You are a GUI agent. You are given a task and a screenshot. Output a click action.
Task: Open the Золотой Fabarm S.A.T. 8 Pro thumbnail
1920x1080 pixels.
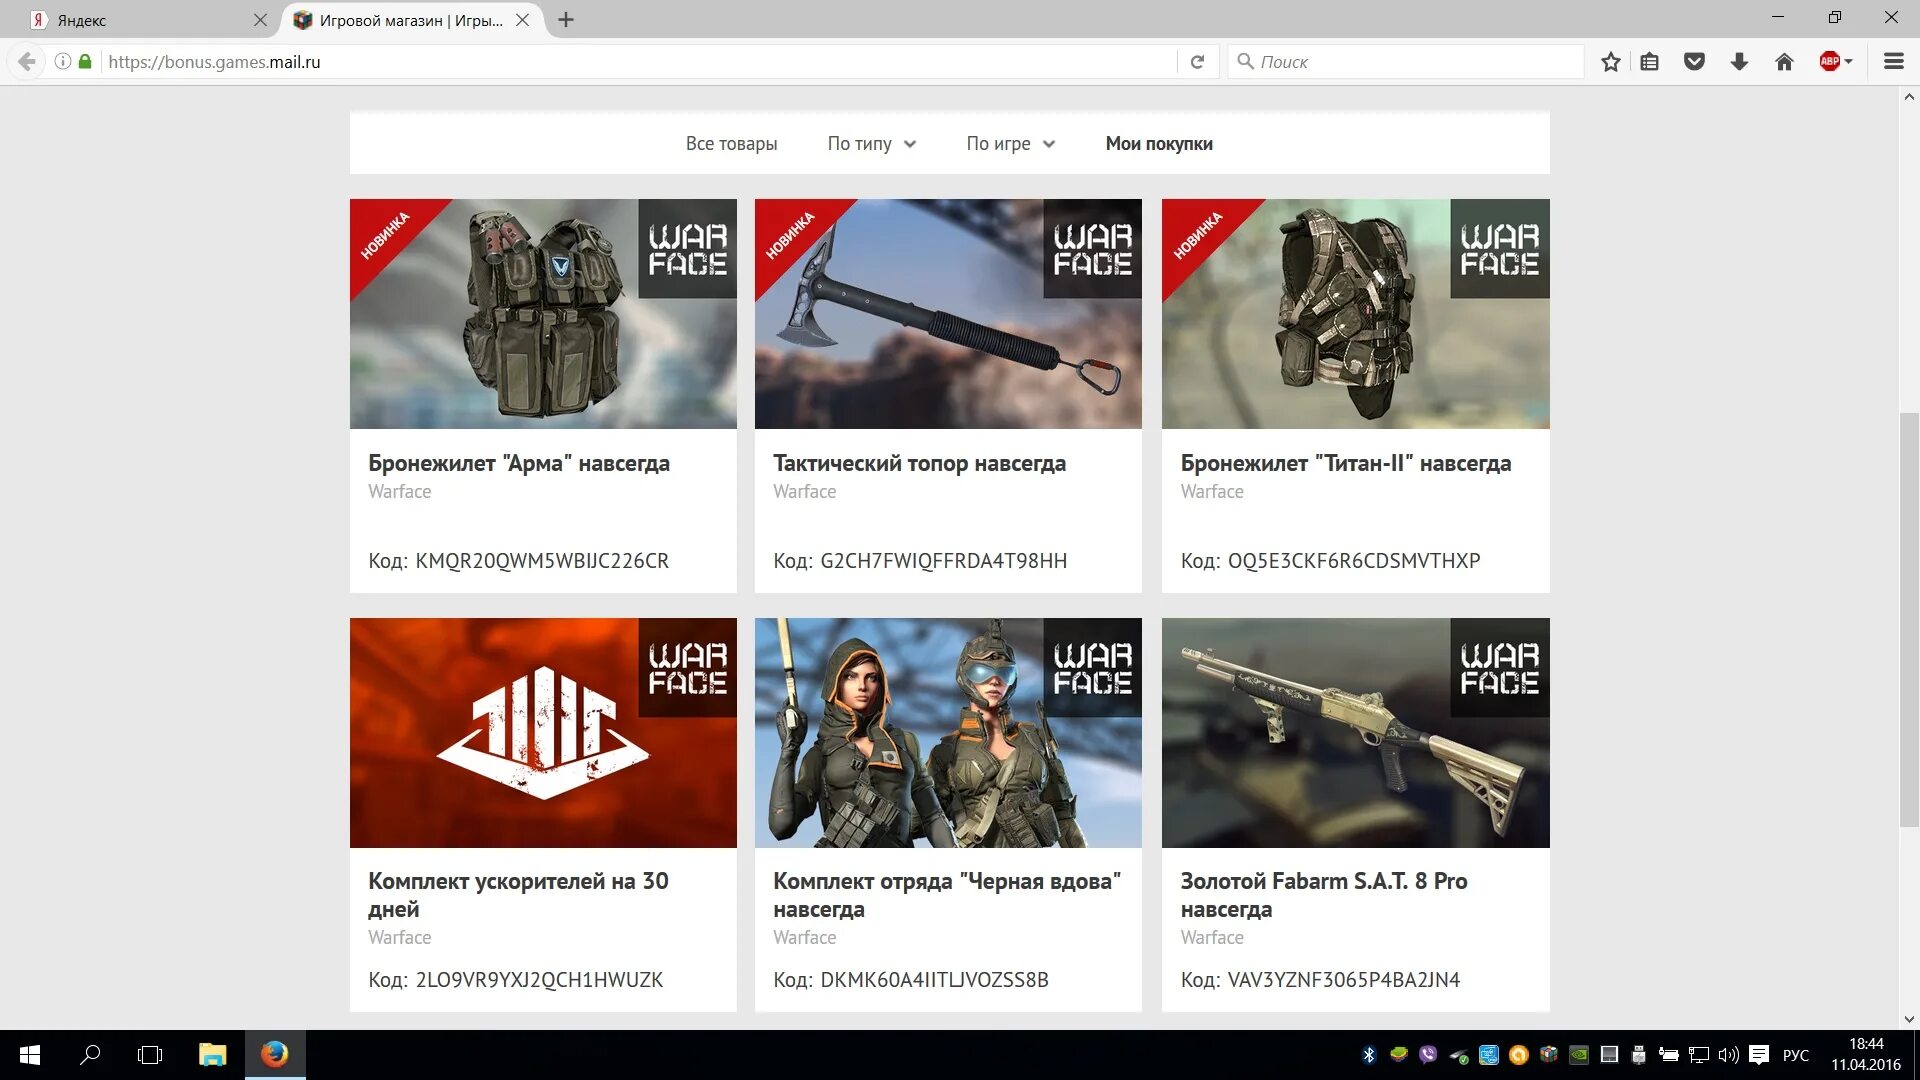[x=1355, y=733]
